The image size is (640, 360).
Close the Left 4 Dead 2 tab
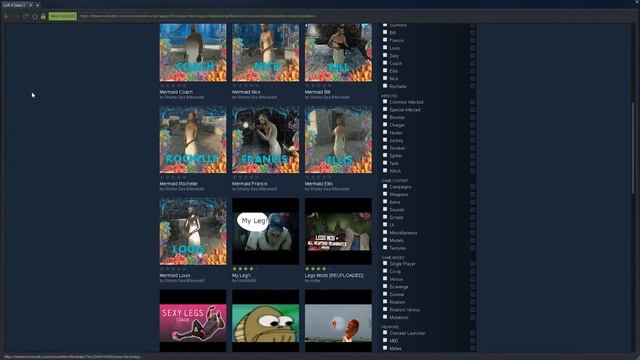tap(30, 5)
